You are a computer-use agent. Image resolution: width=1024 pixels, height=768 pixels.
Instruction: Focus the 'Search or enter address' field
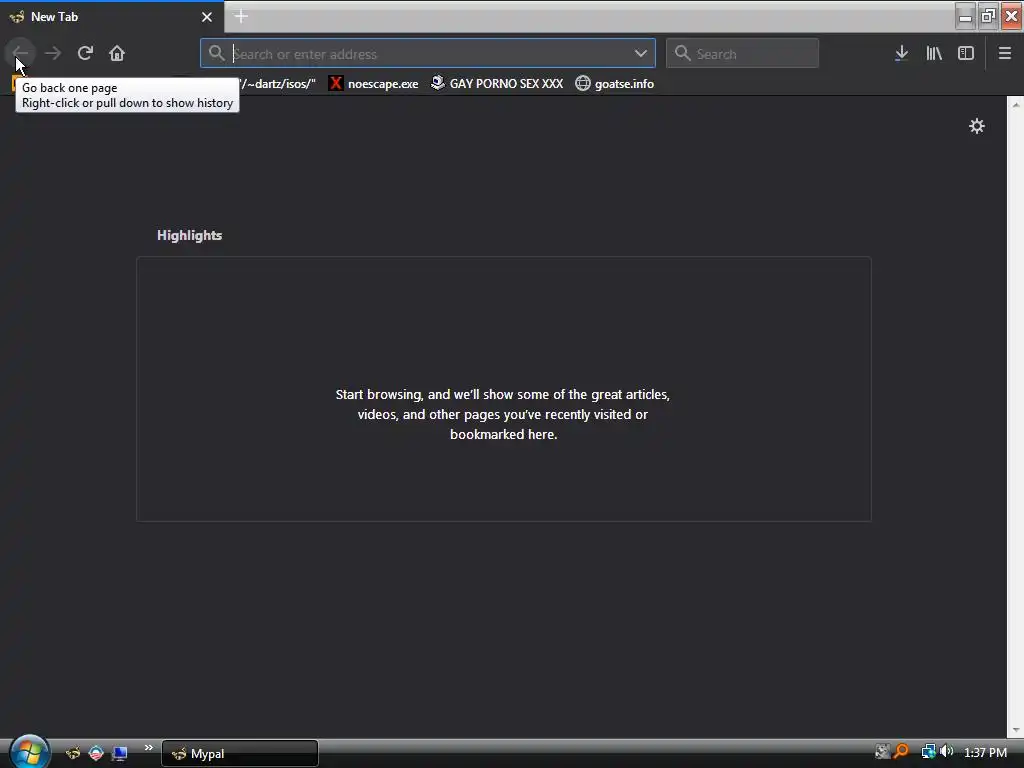click(x=428, y=54)
